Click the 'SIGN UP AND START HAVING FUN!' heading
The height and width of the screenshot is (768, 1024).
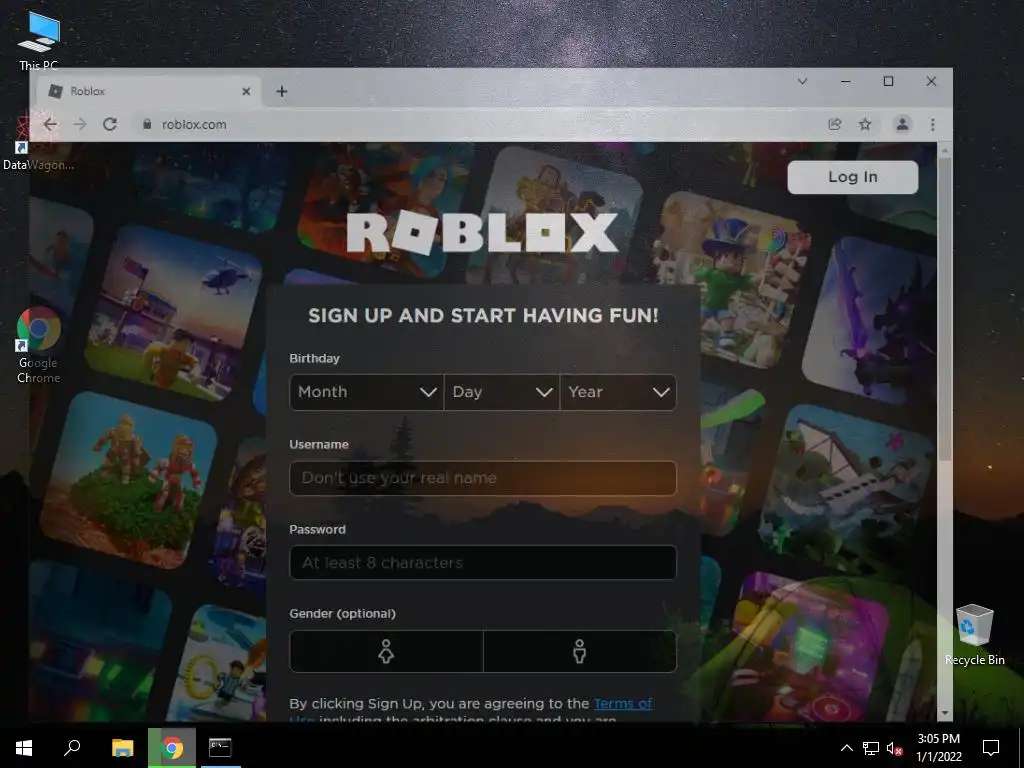click(483, 315)
